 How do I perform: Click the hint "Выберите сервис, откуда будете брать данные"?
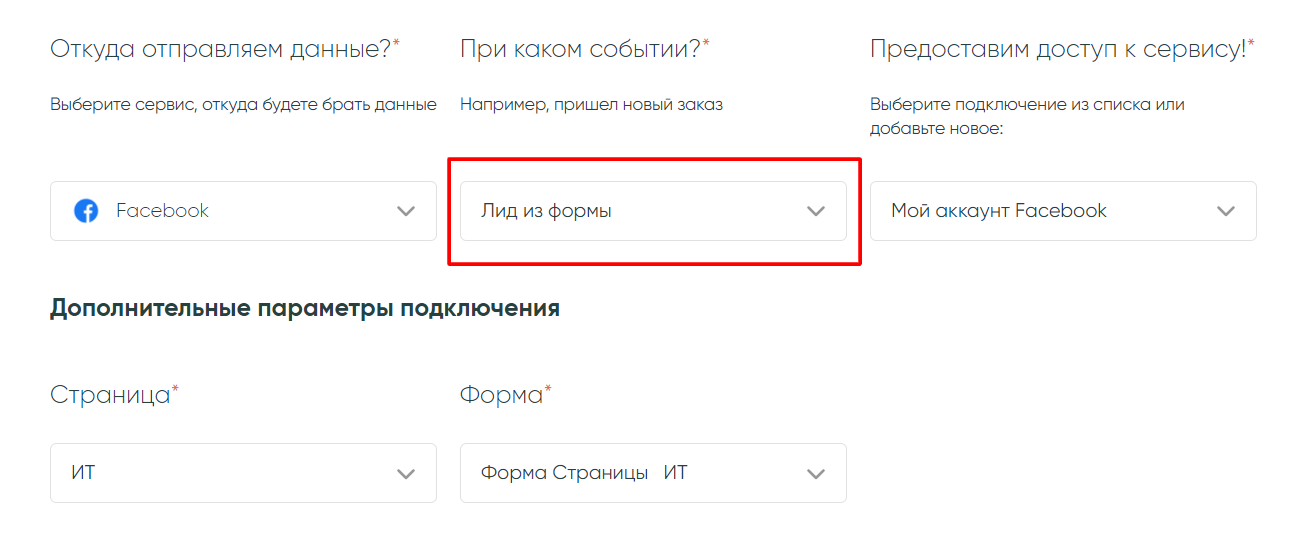point(243,104)
